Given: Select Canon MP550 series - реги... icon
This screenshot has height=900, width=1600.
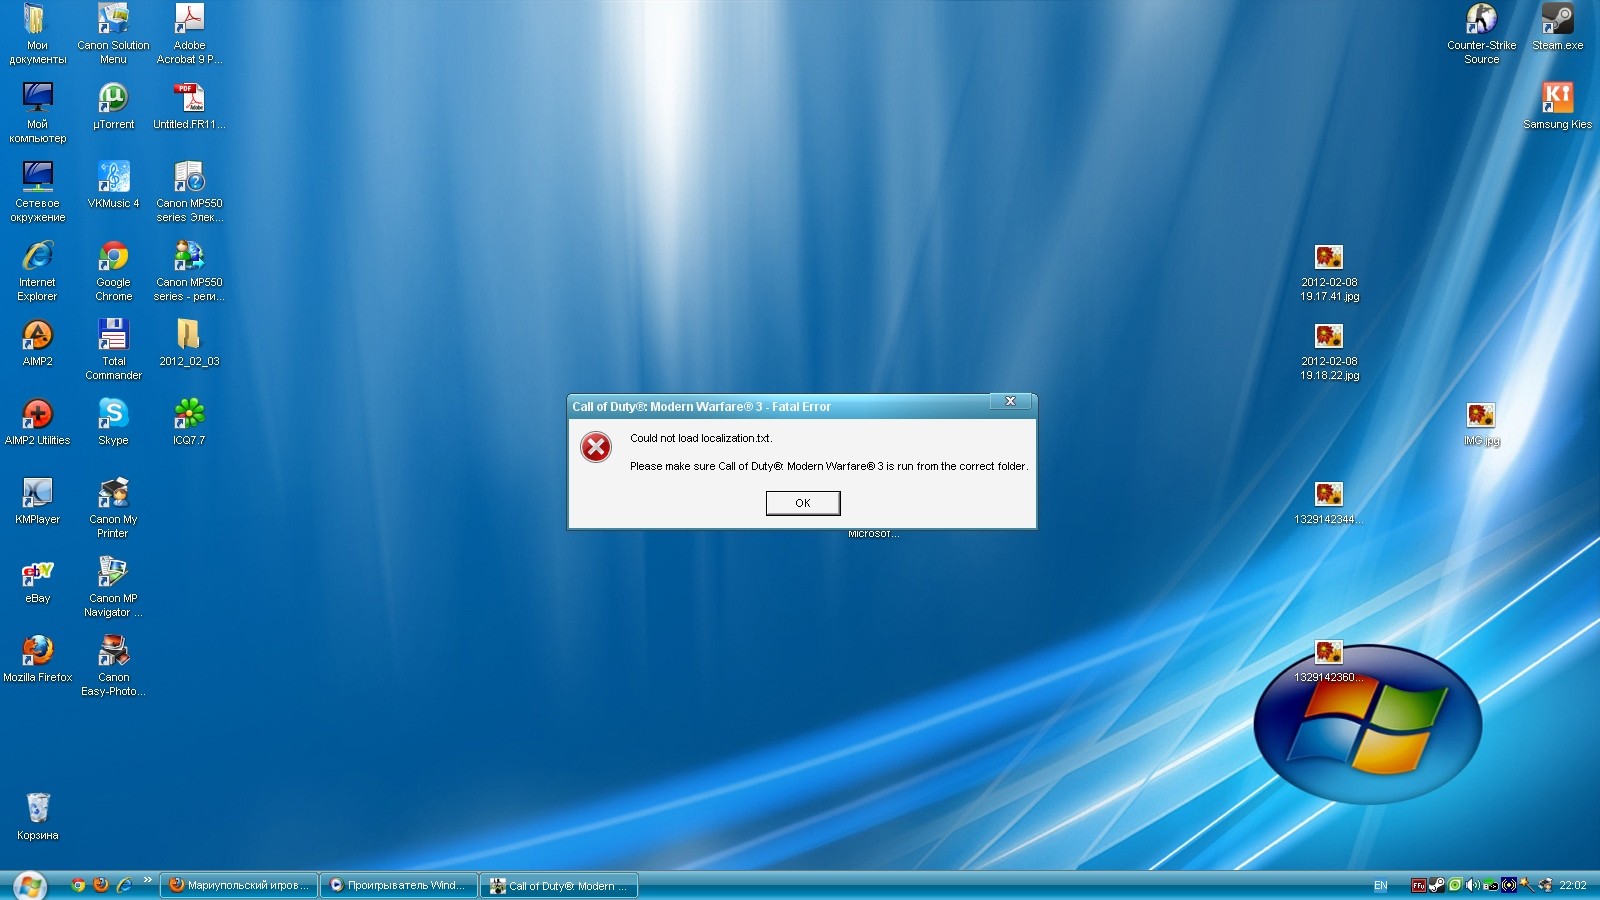Looking at the screenshot, I should 189,271.
